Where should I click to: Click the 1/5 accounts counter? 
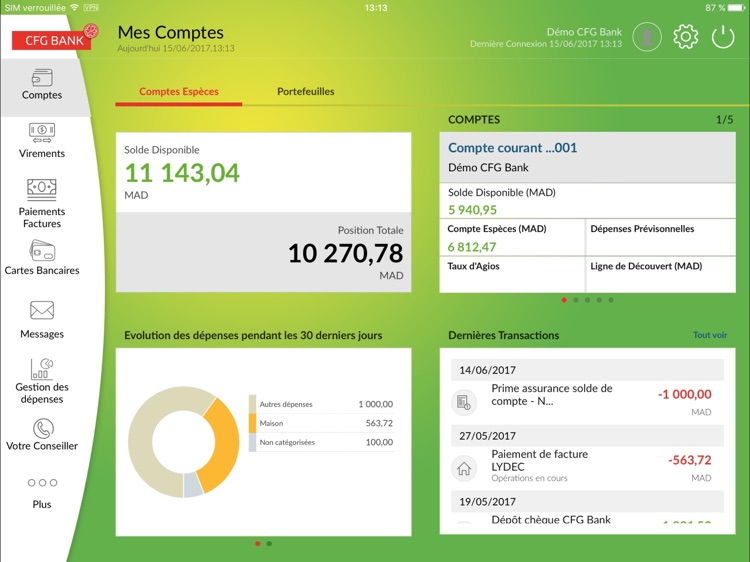pos(724,120)
